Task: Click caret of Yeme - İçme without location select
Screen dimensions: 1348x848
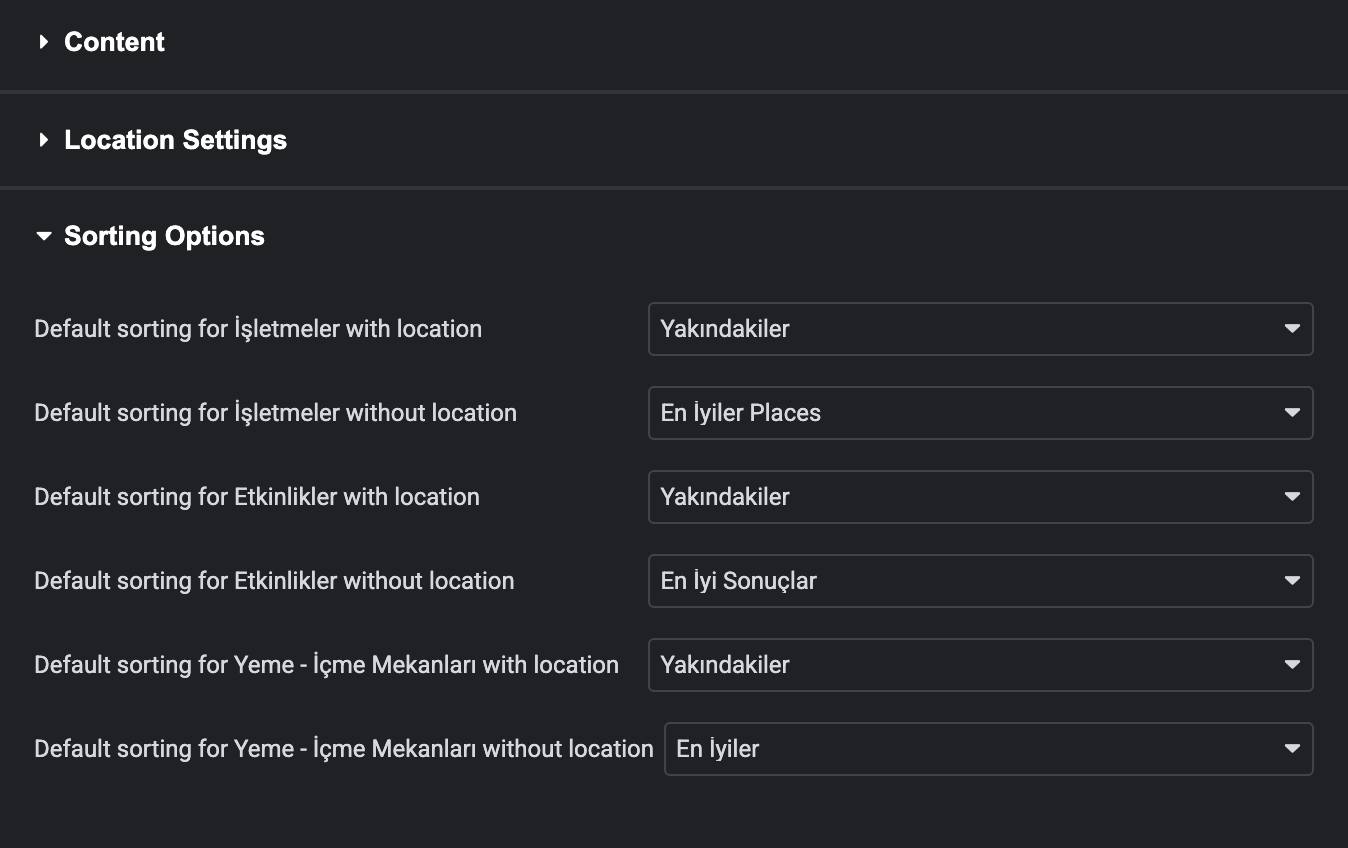Action: (x=1292, y=749)
